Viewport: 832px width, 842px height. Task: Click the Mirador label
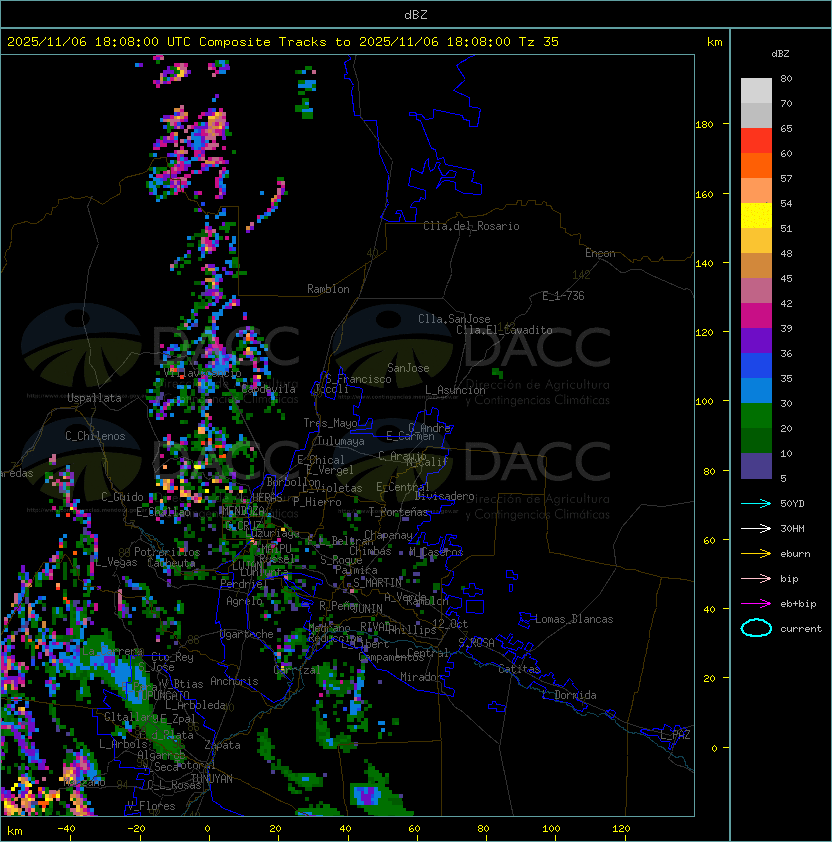tap(421, 677)
